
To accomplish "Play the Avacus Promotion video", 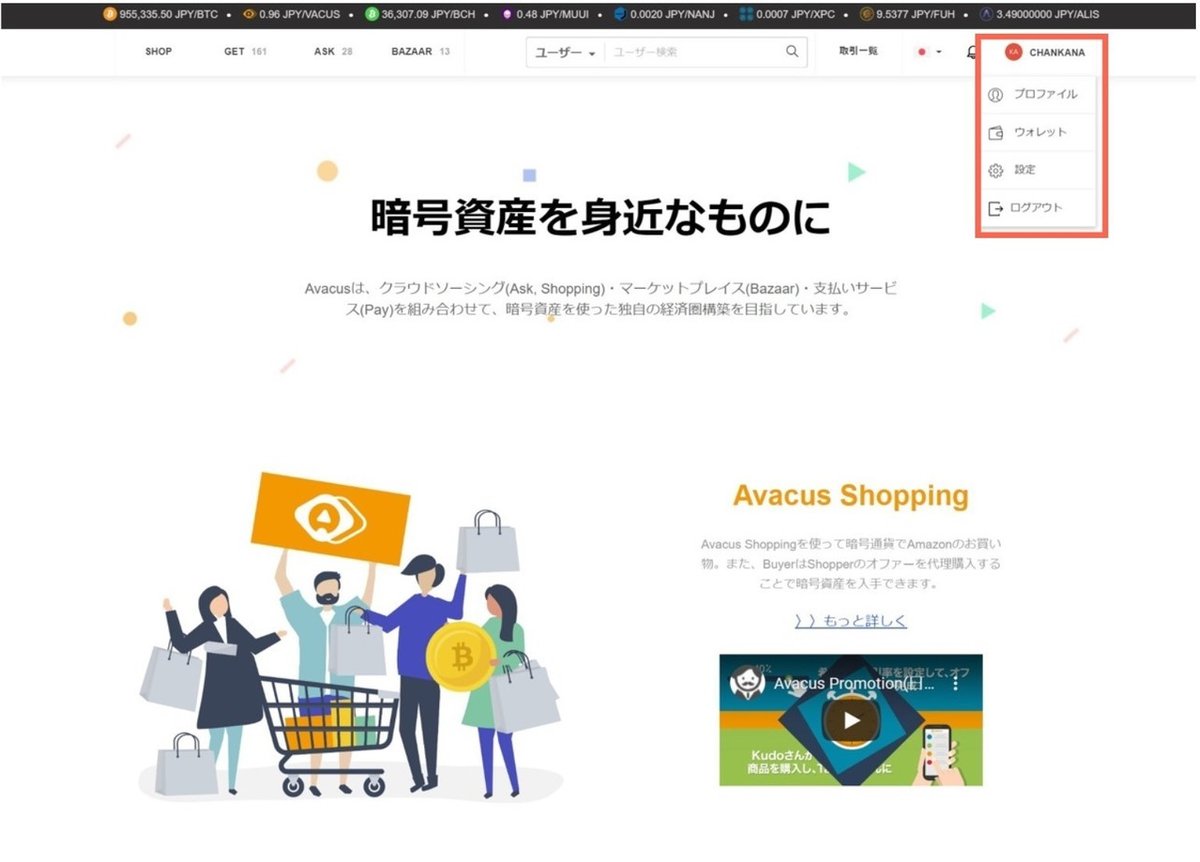I will tap(850, 719).
